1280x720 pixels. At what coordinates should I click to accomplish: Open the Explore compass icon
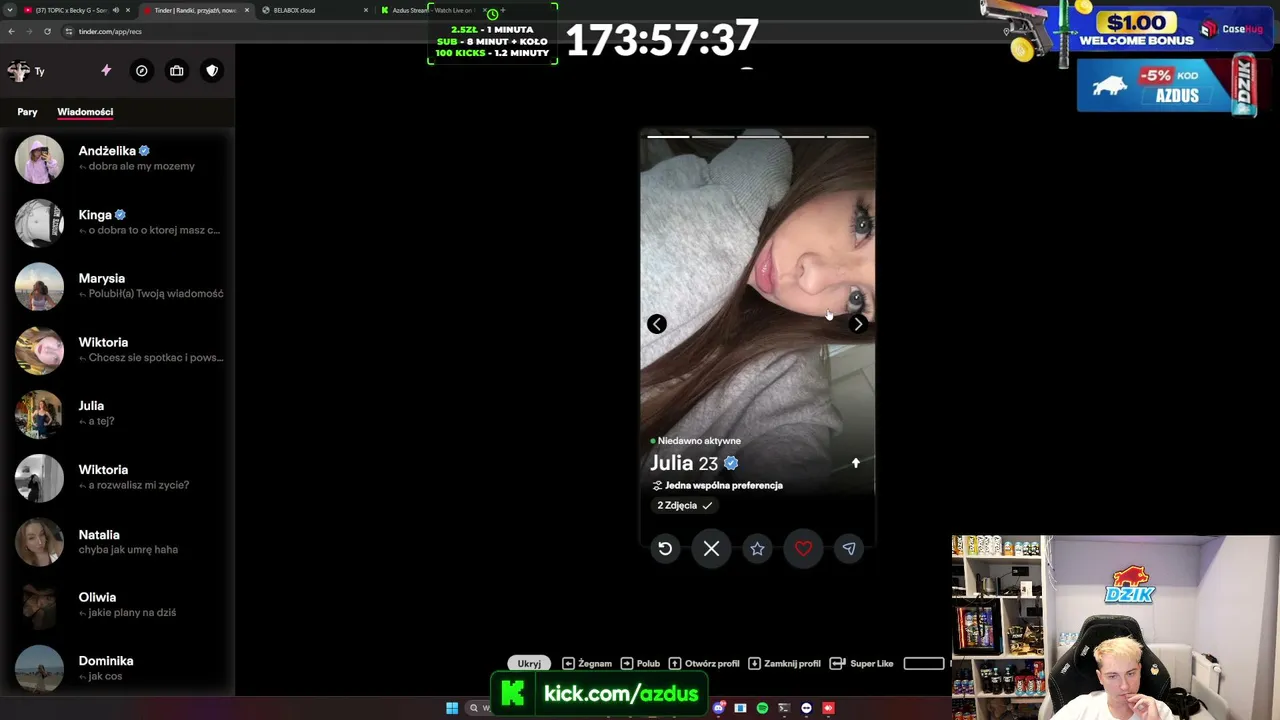coord(142,71)
